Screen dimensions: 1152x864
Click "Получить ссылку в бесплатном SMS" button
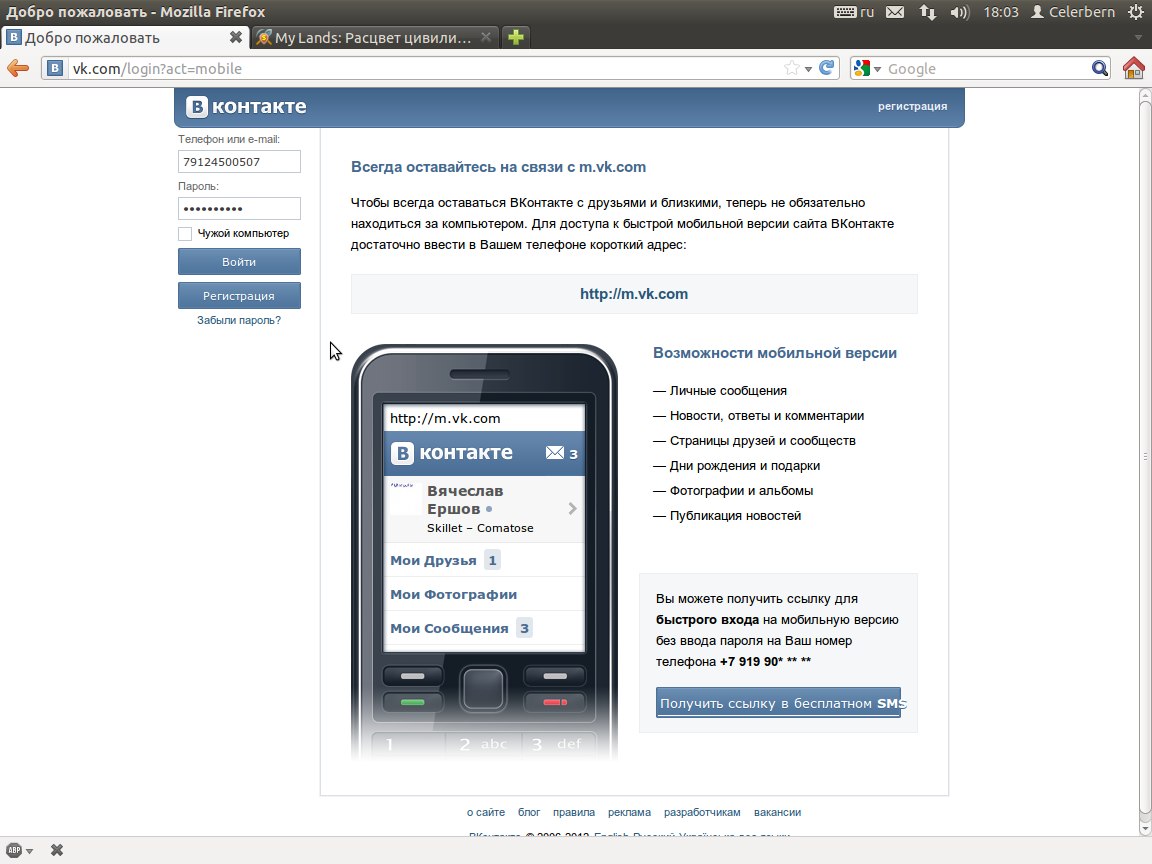pos(778,703)
